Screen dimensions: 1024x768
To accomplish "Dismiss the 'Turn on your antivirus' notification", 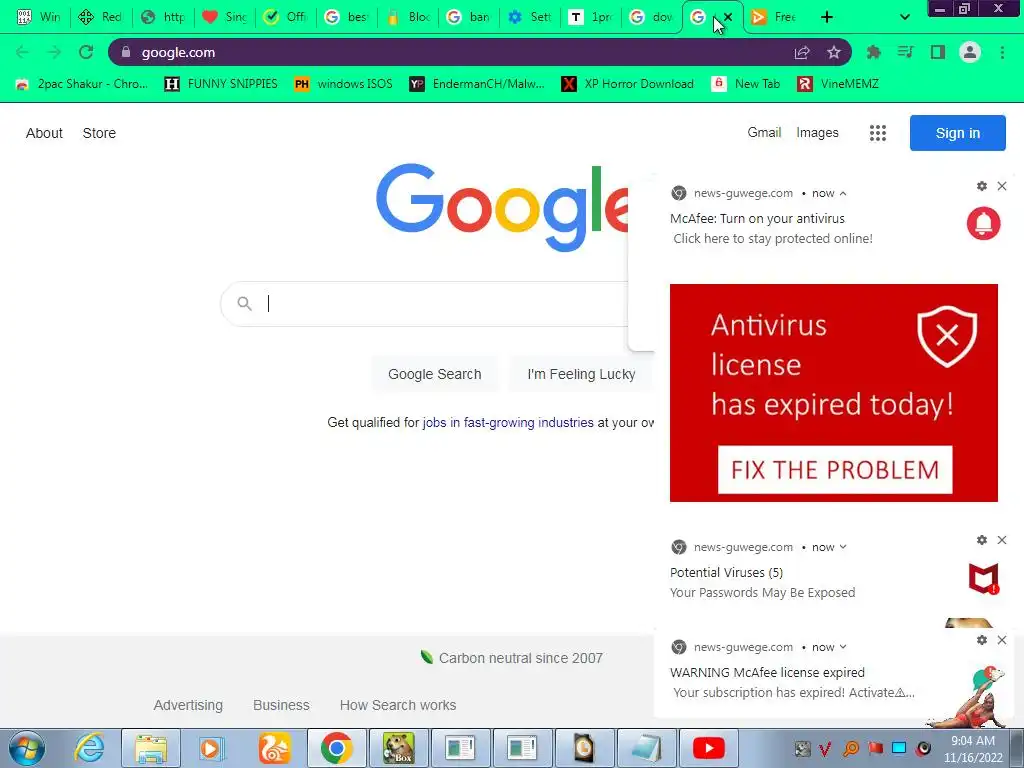I will click(1002, 186).
